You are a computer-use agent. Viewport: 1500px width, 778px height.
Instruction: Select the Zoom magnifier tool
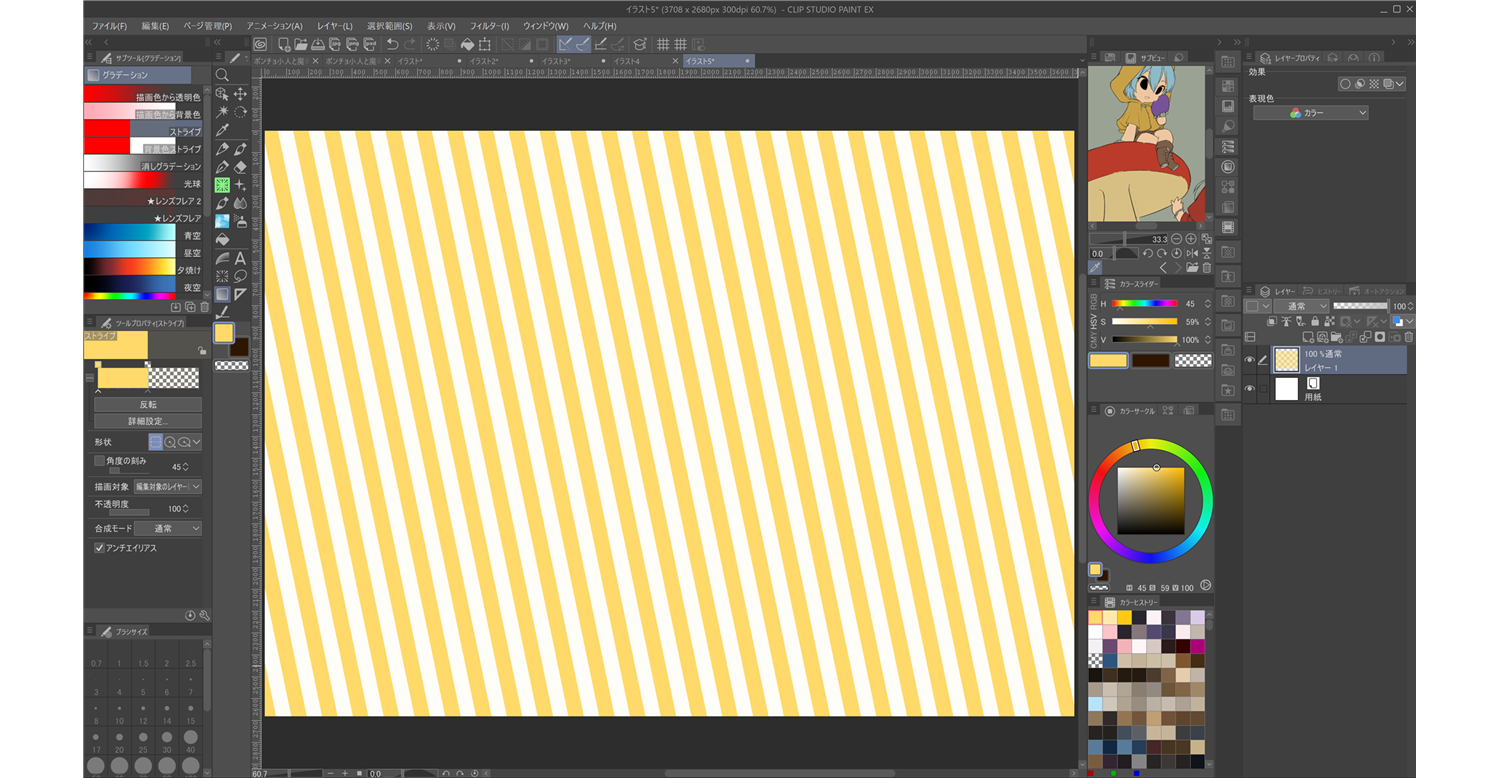pyautogui.click(x=222, y=75)
